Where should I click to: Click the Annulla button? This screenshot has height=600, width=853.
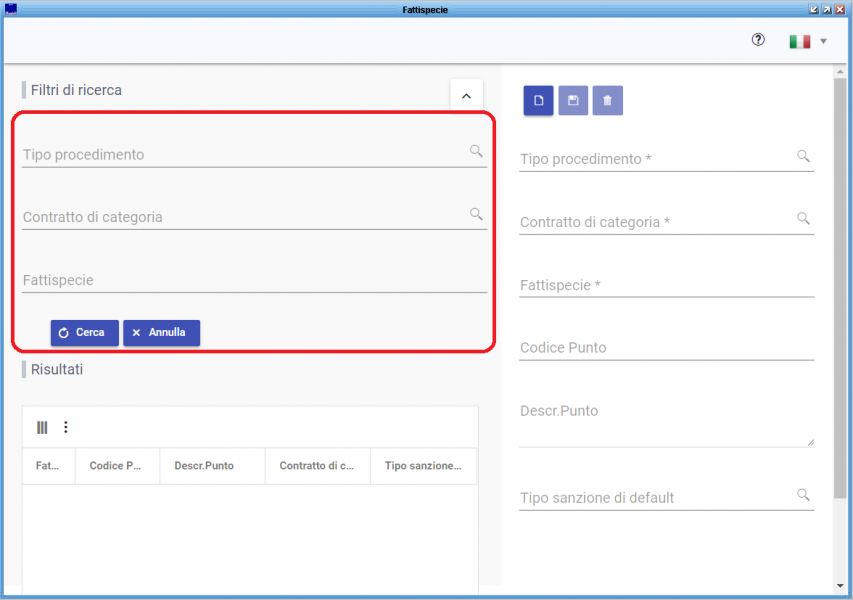pos(162,332)
